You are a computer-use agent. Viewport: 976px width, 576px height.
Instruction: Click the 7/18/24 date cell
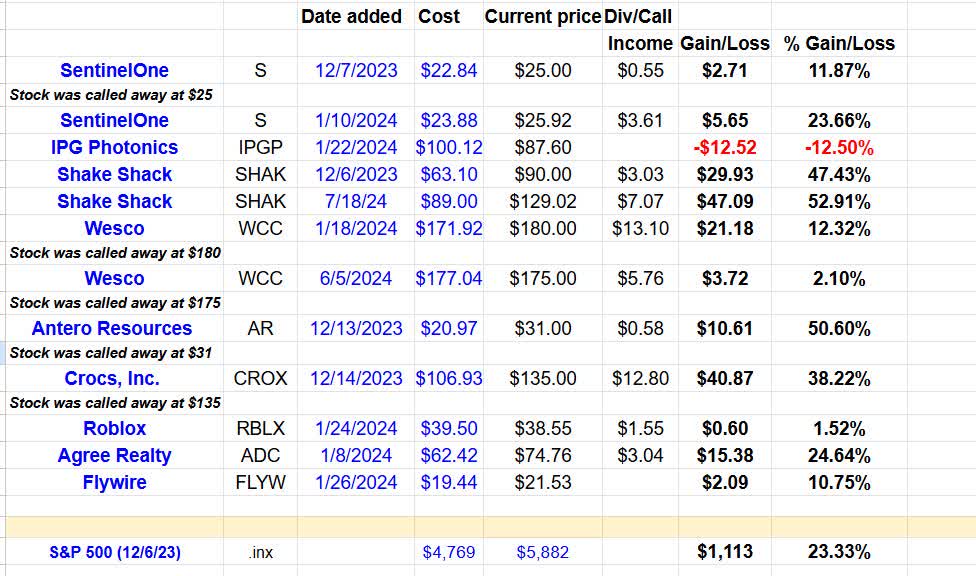point(357,201)
